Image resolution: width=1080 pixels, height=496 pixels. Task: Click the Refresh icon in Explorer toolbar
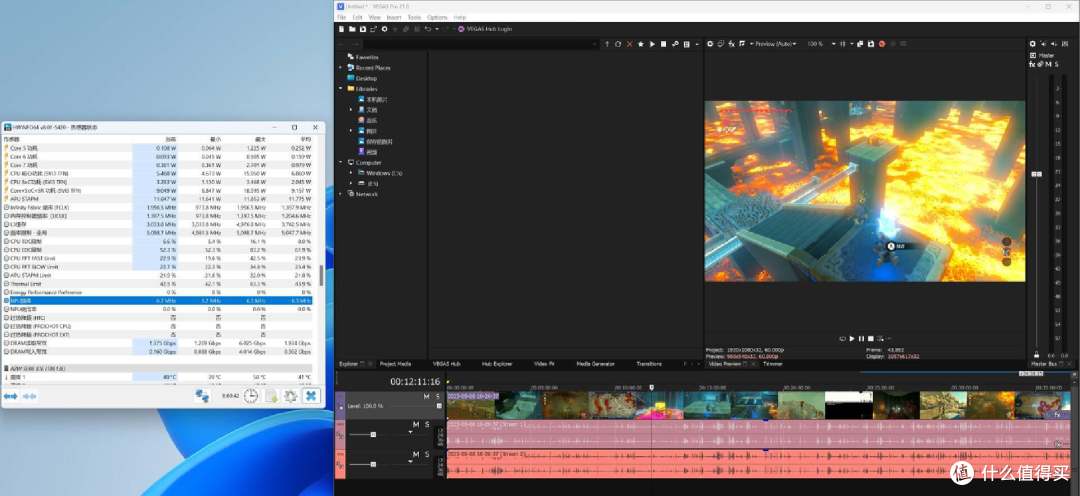(x=618, y=44)
